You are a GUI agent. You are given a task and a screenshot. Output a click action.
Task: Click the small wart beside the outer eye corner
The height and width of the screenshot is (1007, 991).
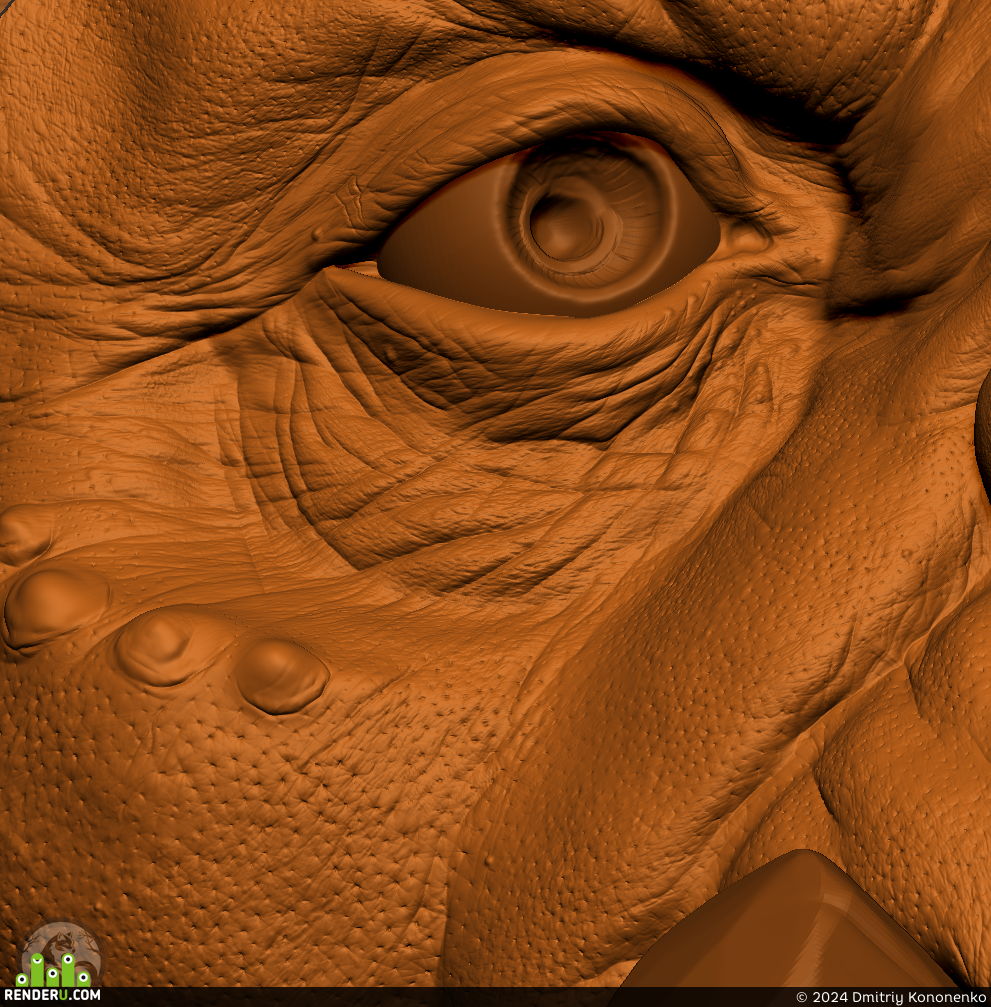pyautogui.click(x=319, y=233)
